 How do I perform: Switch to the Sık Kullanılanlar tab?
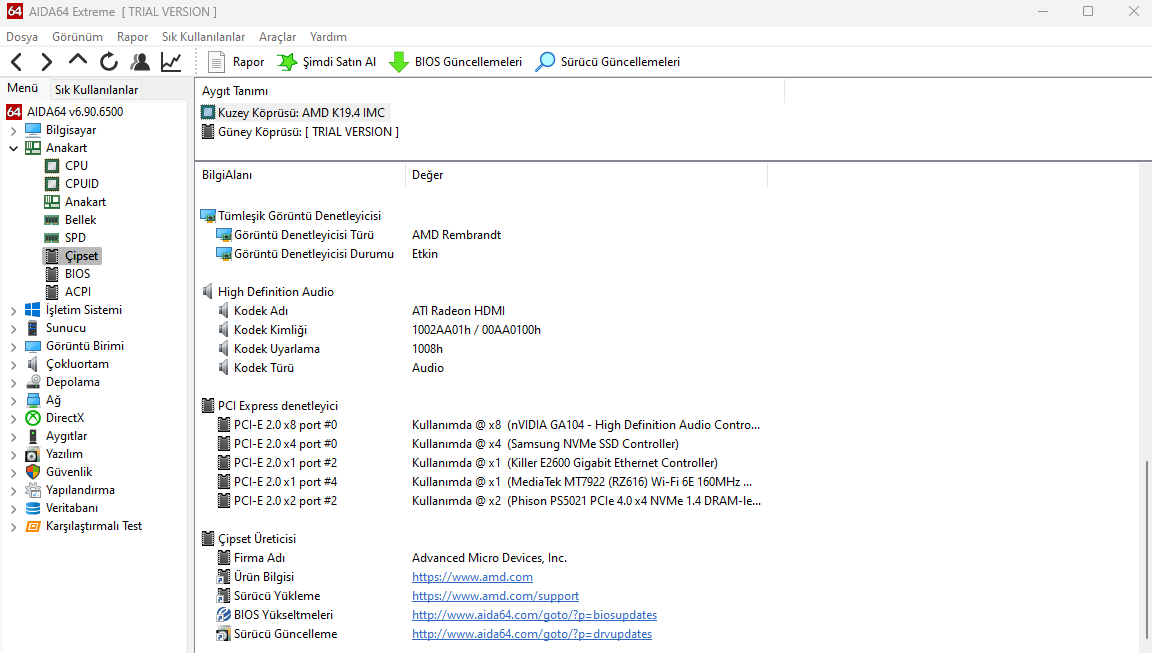[96, 90]
